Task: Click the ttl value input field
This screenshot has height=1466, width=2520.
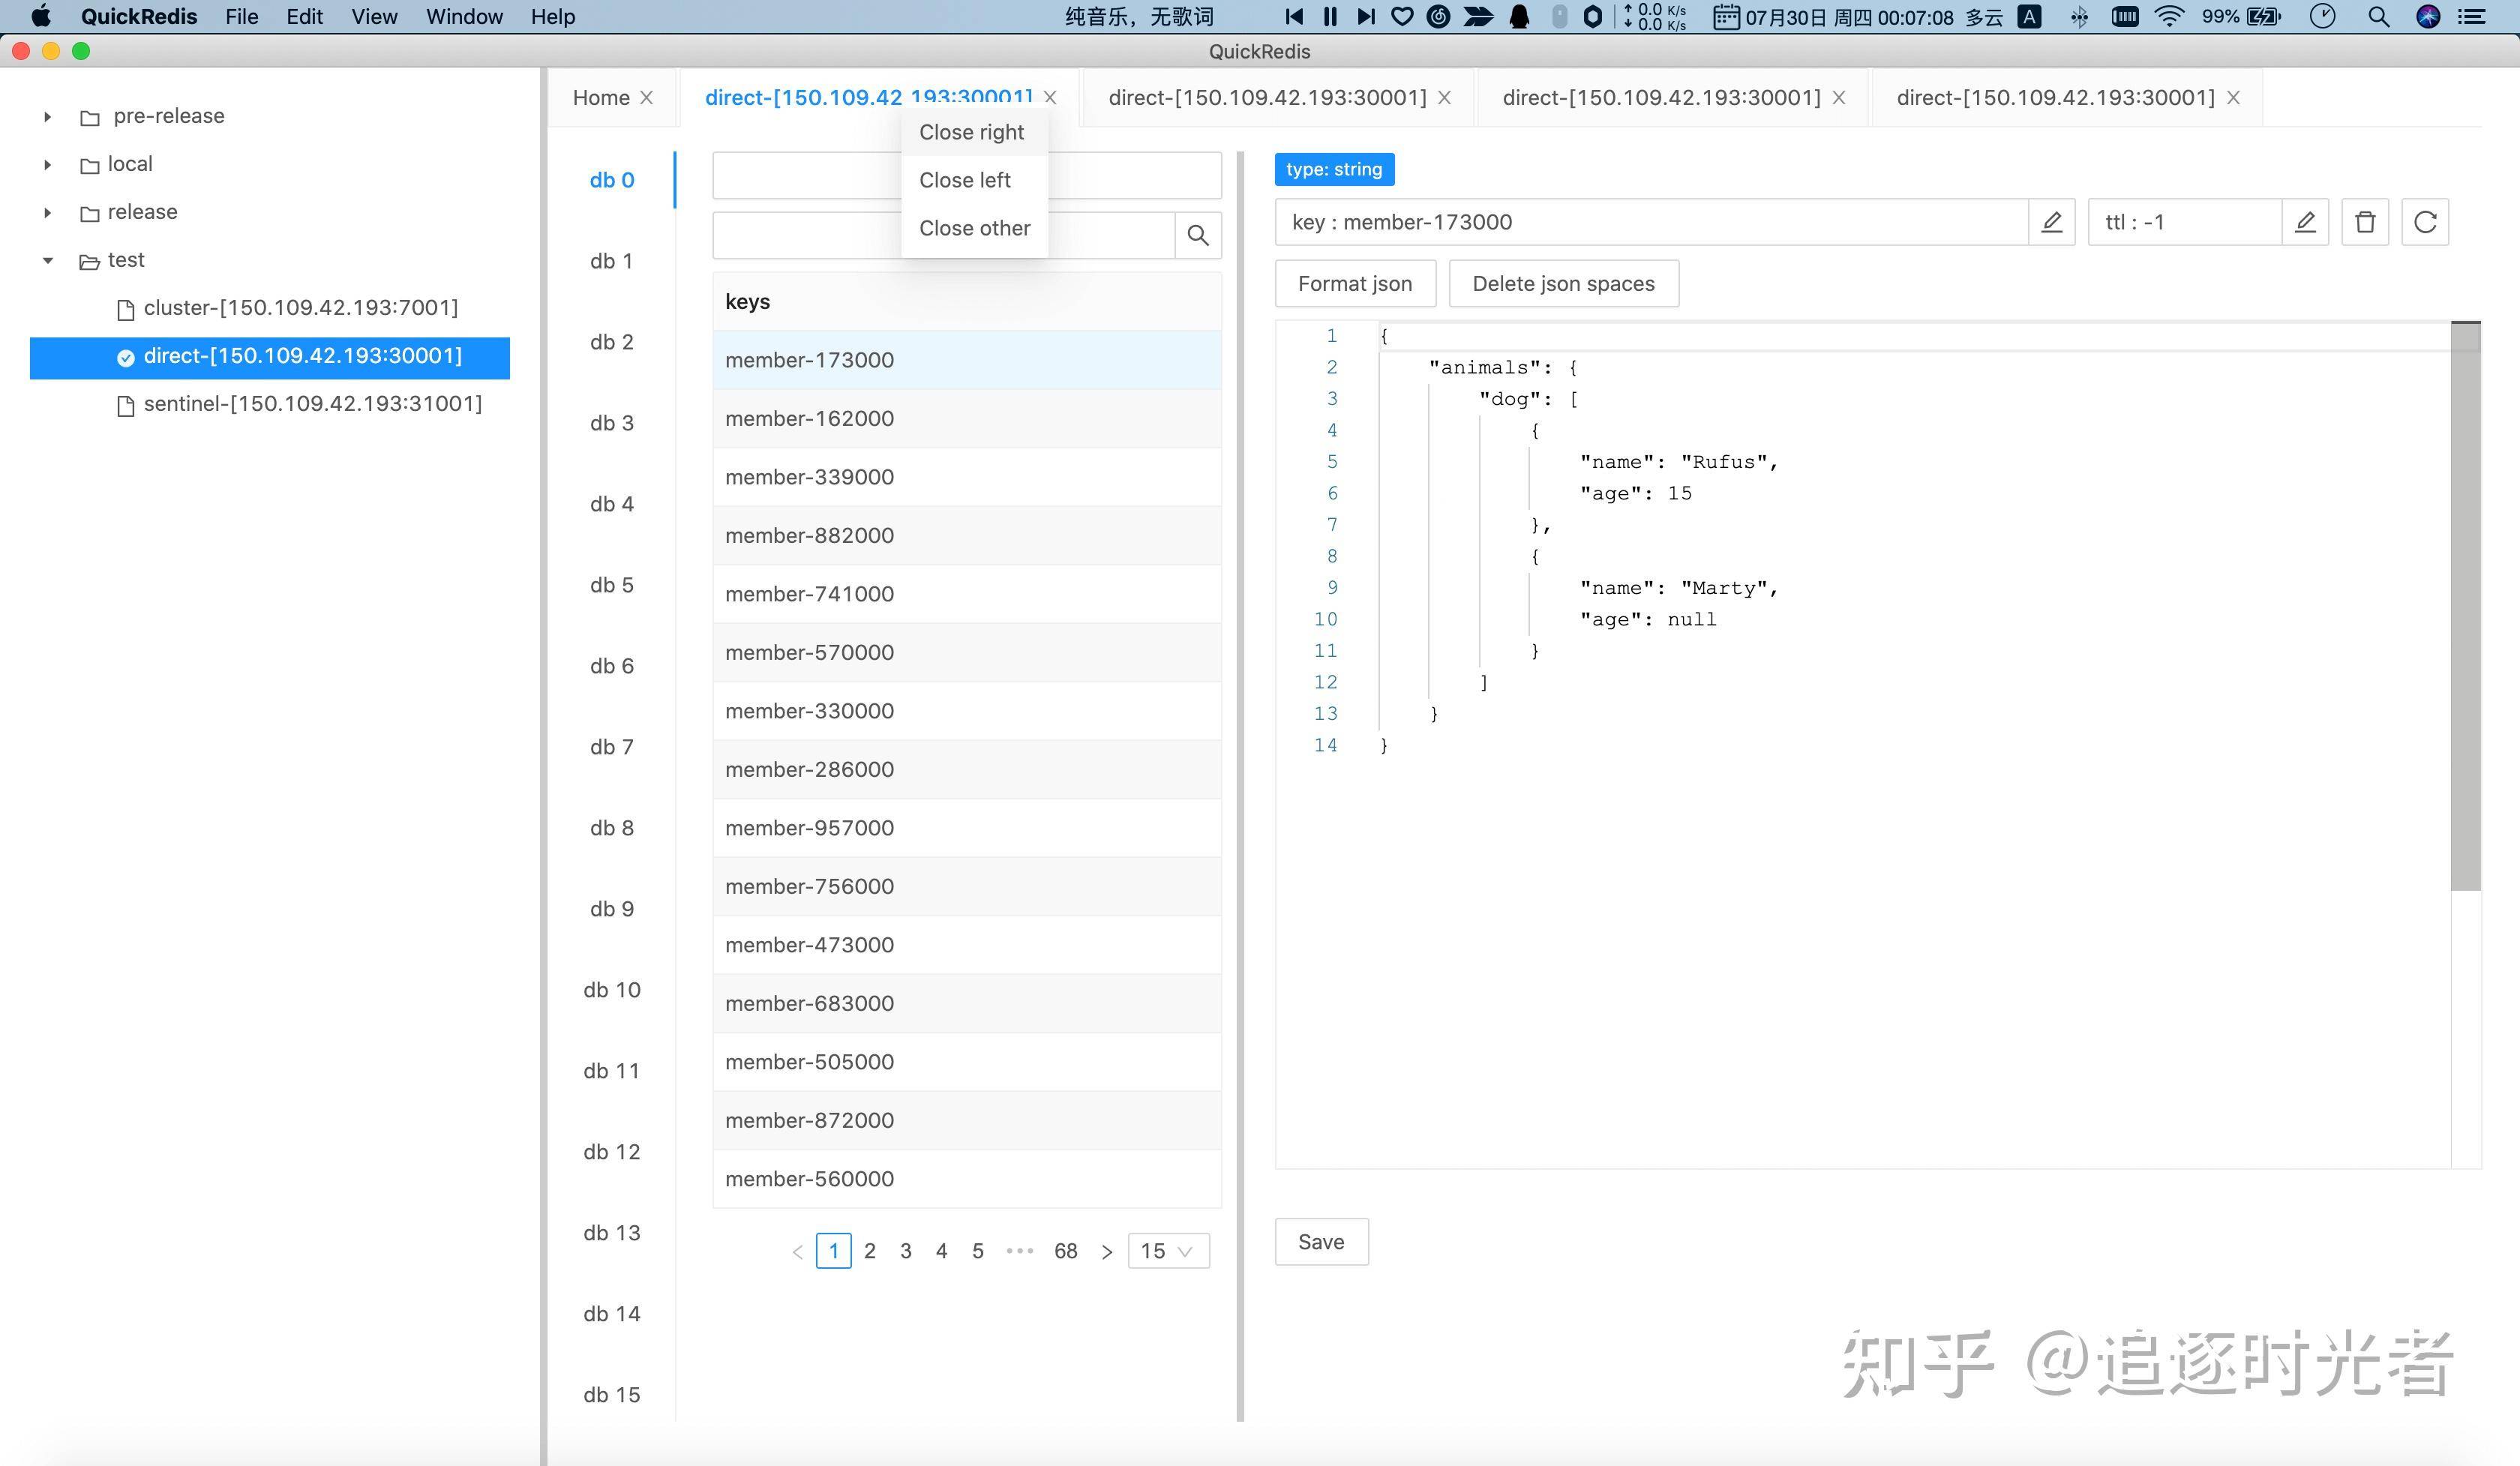Action: (2185, 222)
